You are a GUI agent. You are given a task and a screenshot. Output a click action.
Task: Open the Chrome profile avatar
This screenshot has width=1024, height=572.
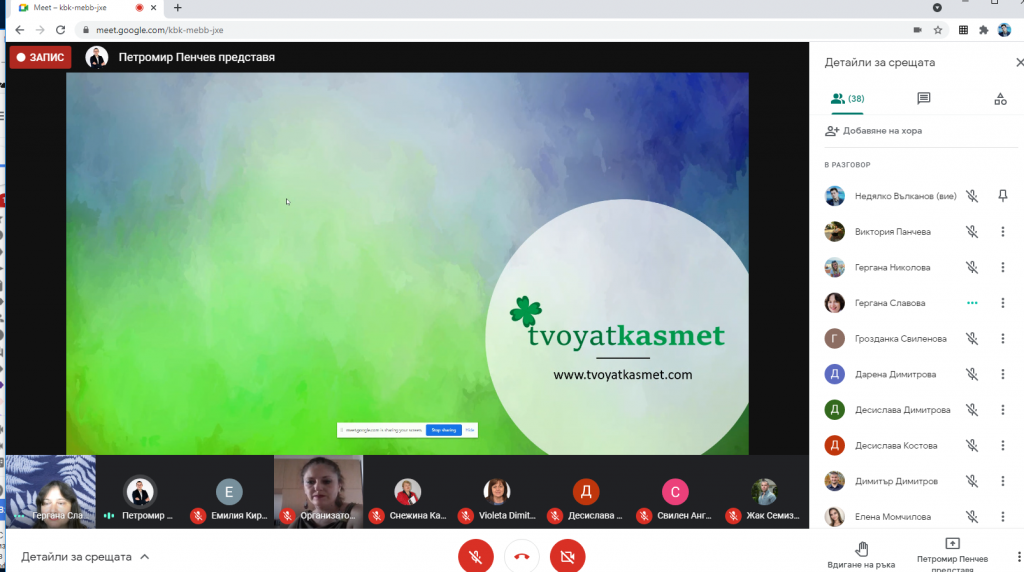1004,30
